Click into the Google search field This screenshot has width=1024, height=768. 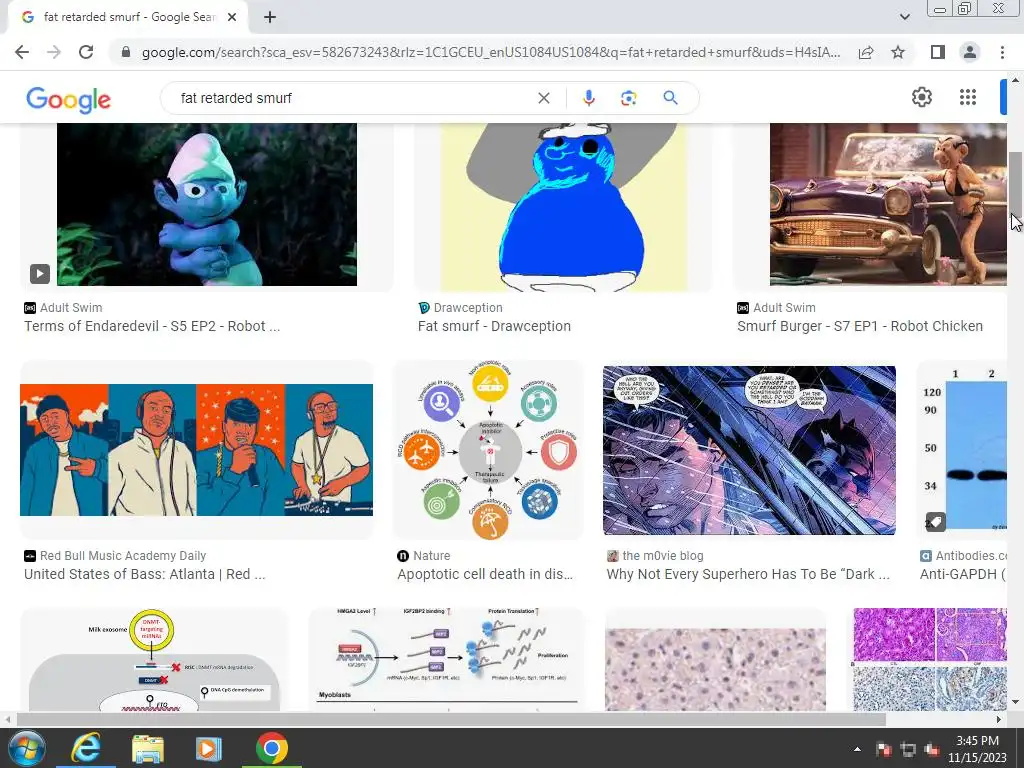pos(353,98)
